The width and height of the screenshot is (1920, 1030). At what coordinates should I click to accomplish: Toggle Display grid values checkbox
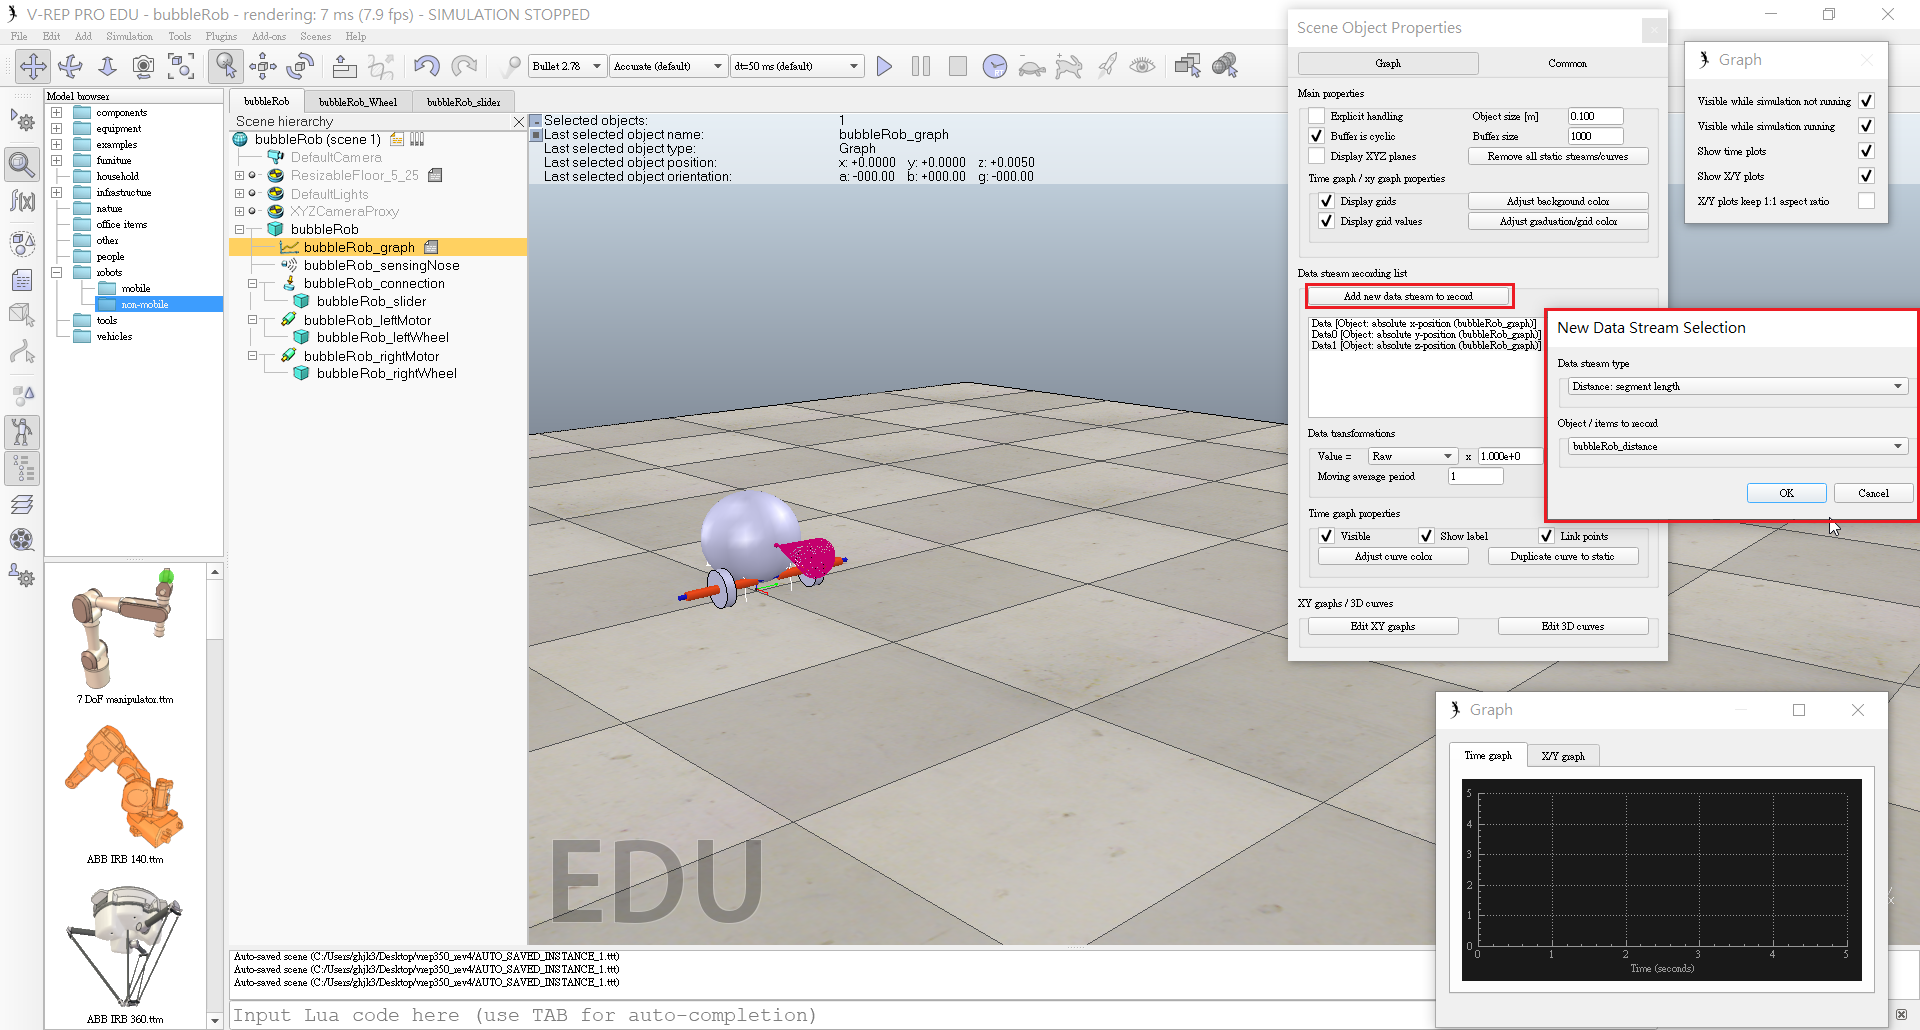(1327, 221)
